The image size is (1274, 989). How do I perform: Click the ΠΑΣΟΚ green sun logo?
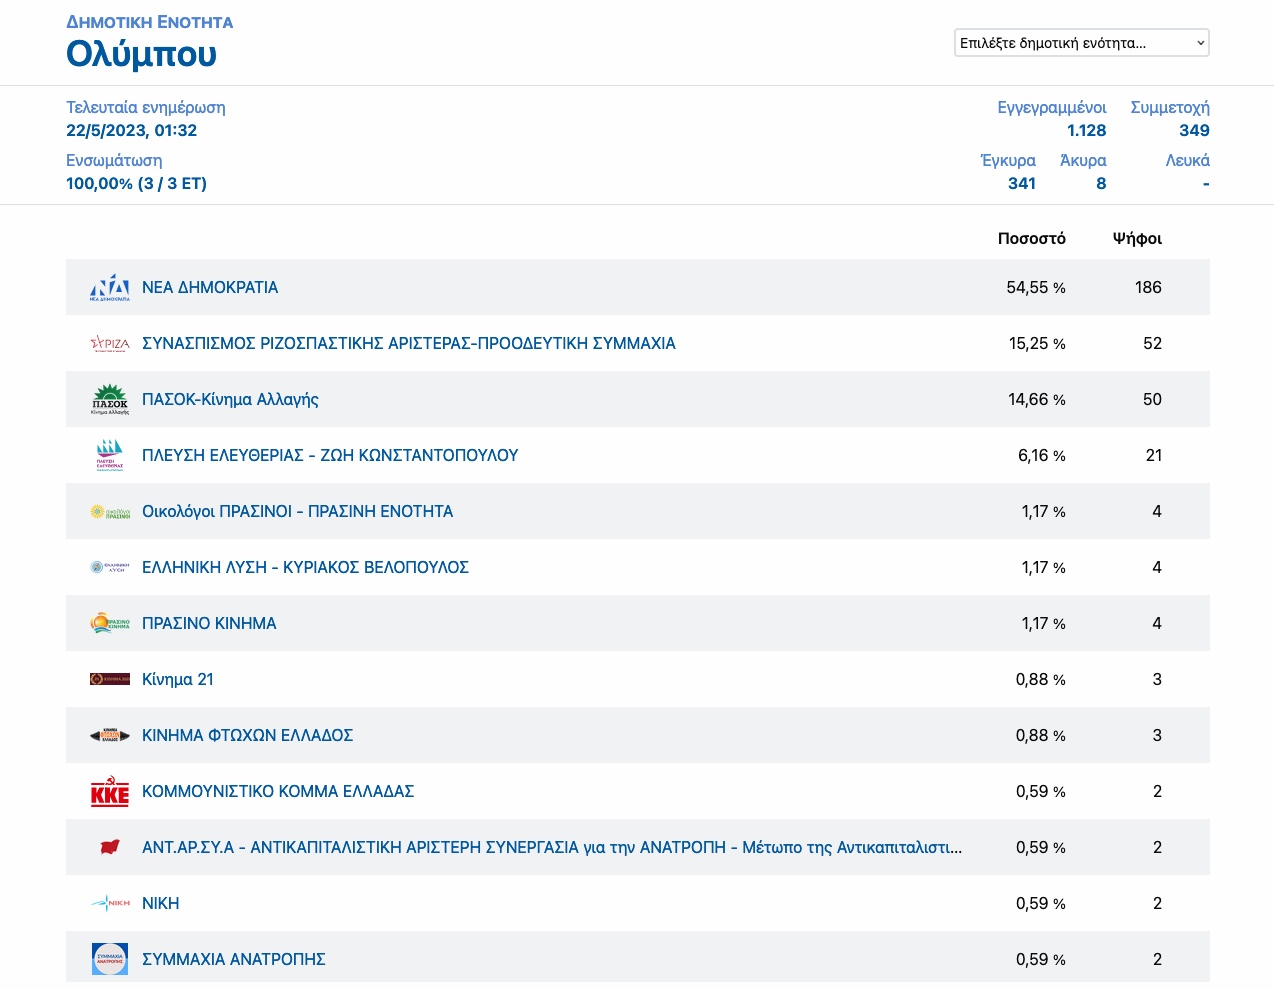(x=110, y=399)
